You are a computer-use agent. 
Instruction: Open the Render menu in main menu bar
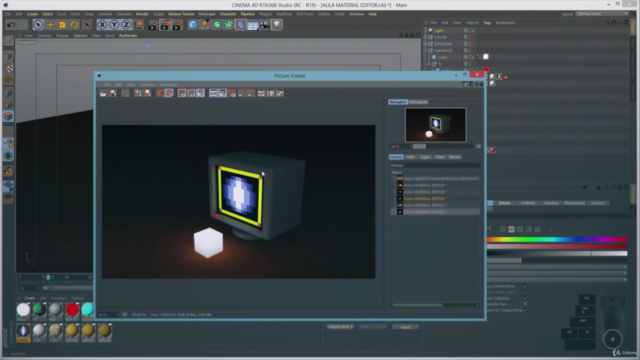pyautogui.click(x=142, y=14)
